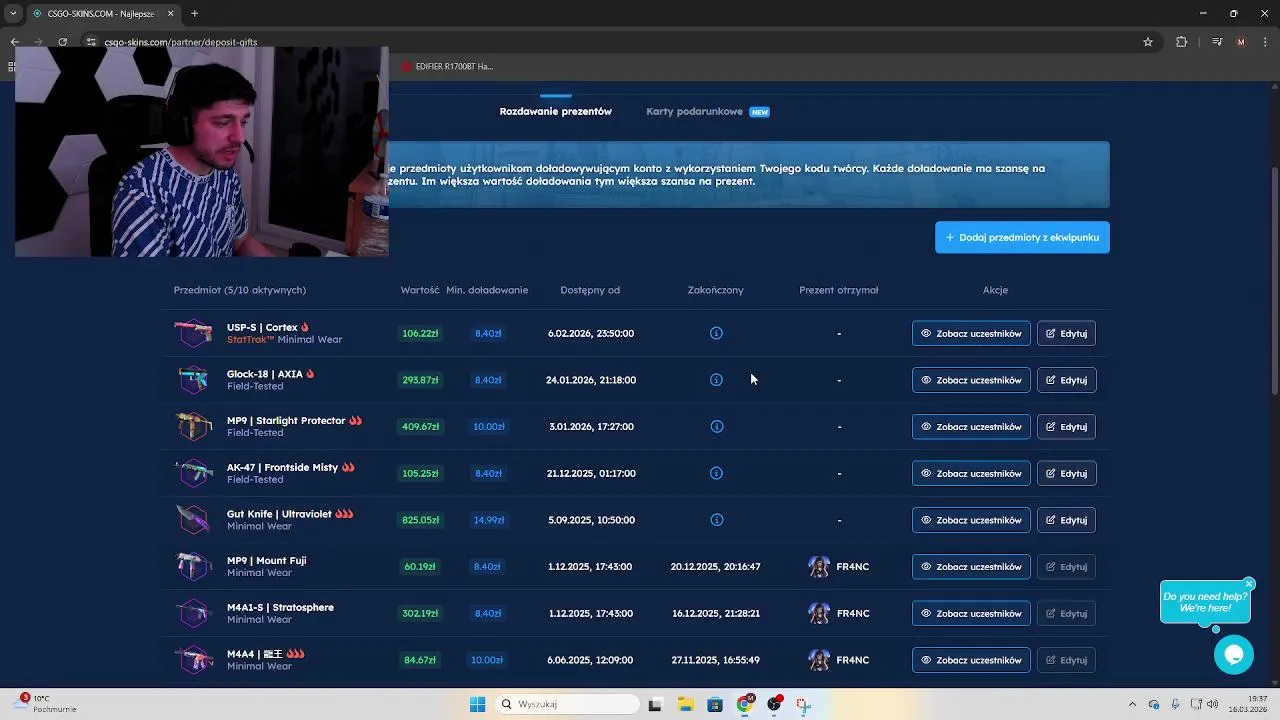Click FR4NC avatar in M4A1-S Stratosphere row
The image size is (1280, 720).
(x=819, y=613)
